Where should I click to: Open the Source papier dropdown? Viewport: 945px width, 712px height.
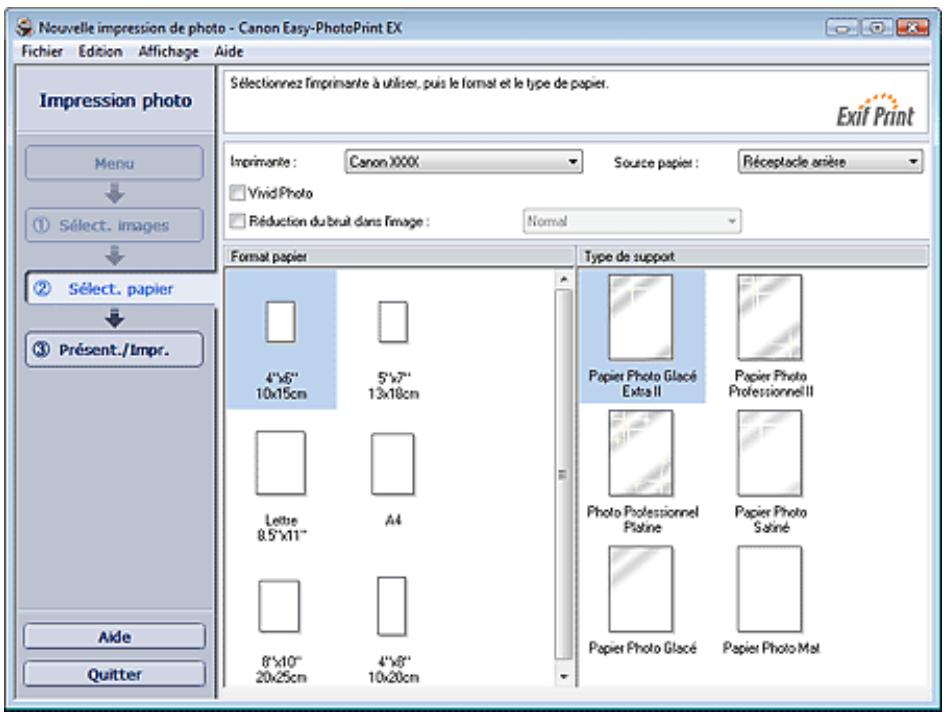[x=830, y=162]
